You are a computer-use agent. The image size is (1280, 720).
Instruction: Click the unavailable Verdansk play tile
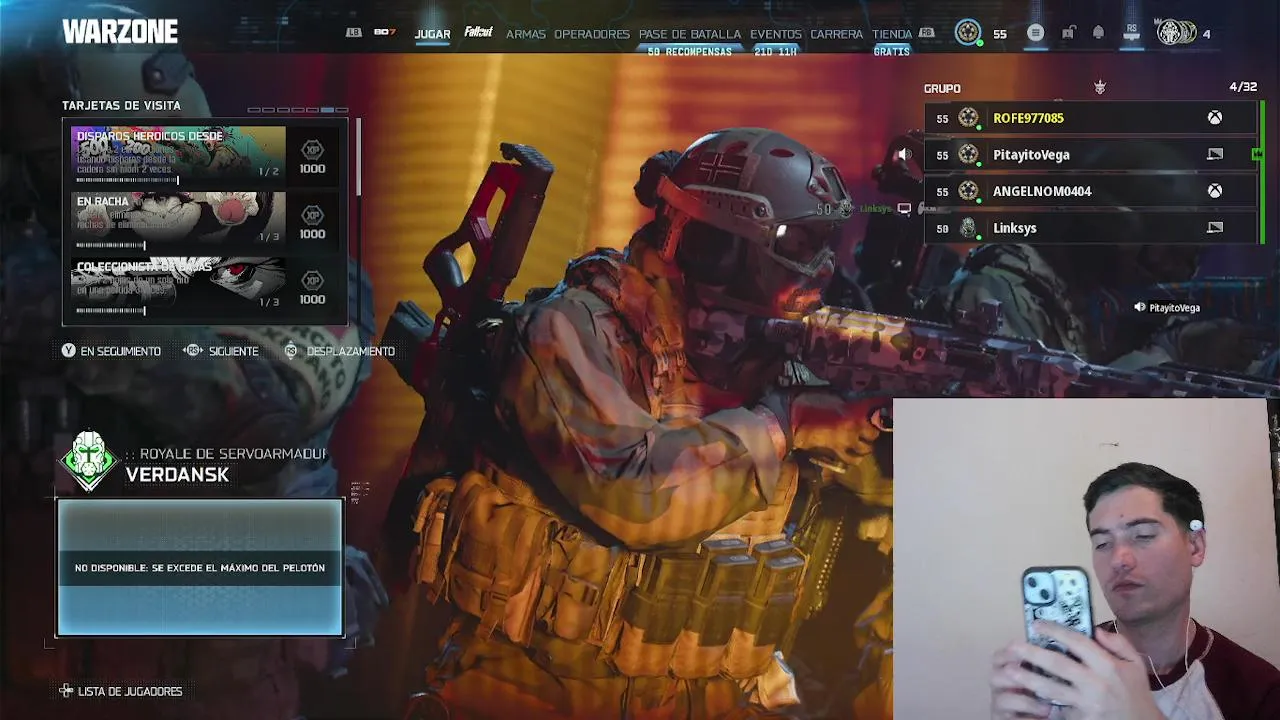click(x=200, y=568)
